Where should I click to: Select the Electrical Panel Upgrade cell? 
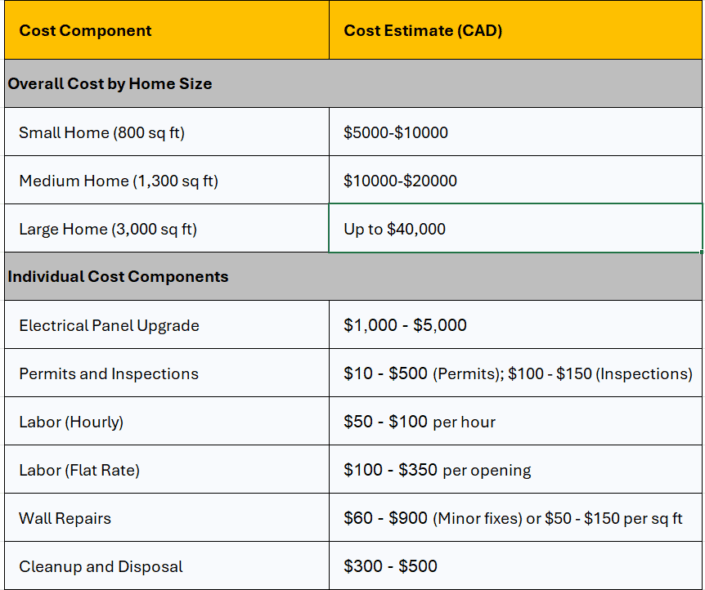[167, 325]
